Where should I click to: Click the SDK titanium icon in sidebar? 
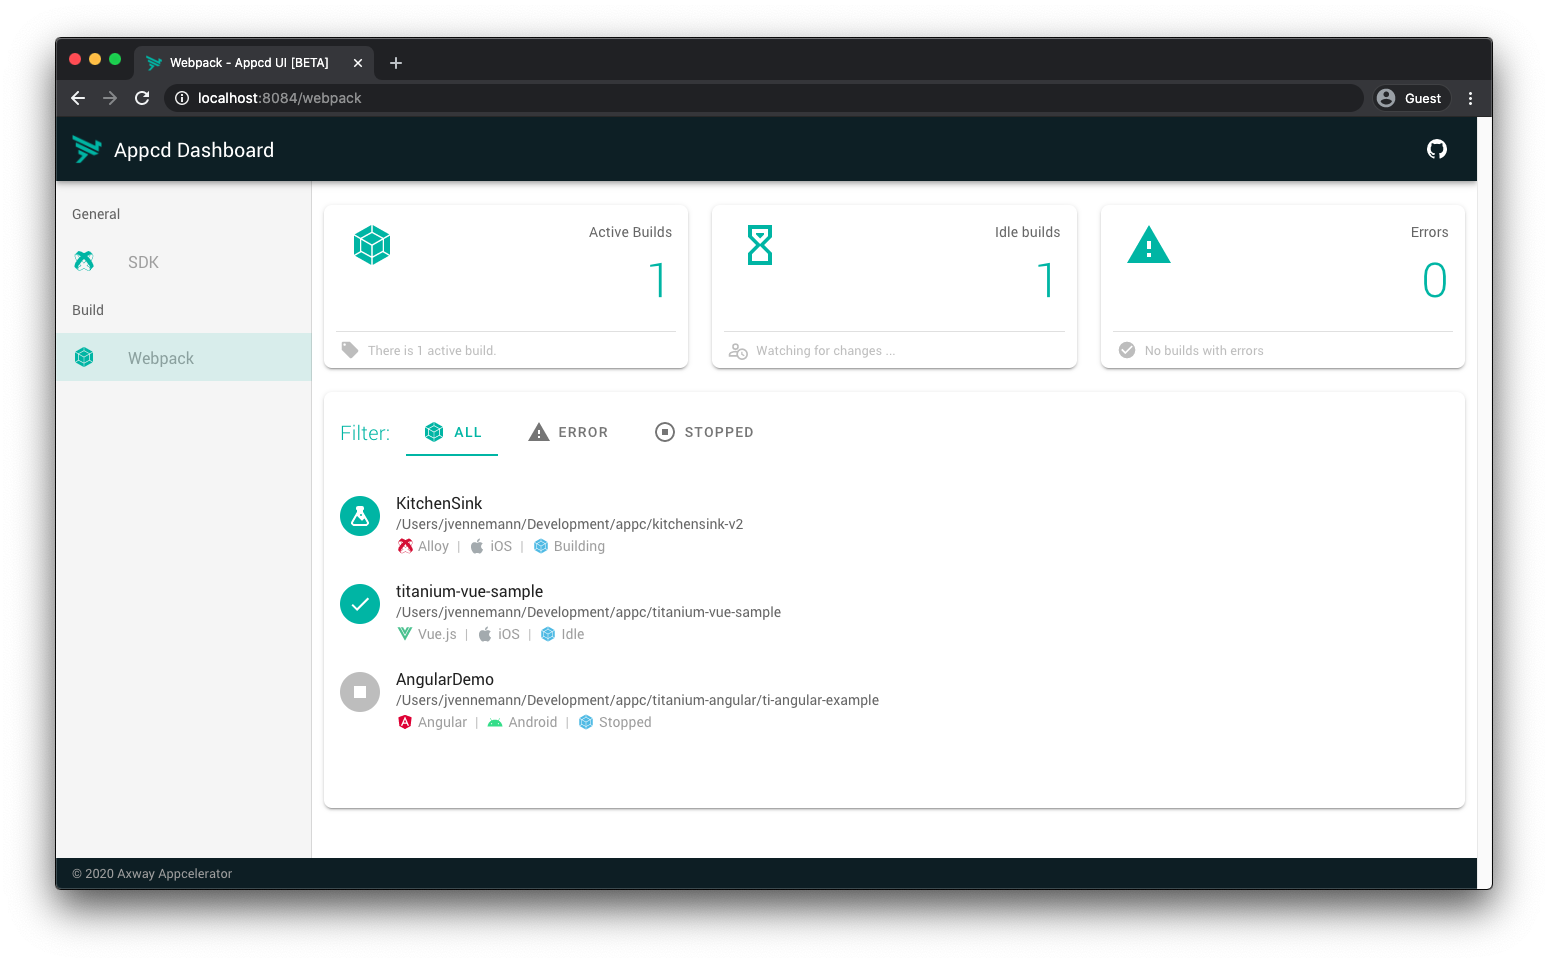[x=84, y=261]
